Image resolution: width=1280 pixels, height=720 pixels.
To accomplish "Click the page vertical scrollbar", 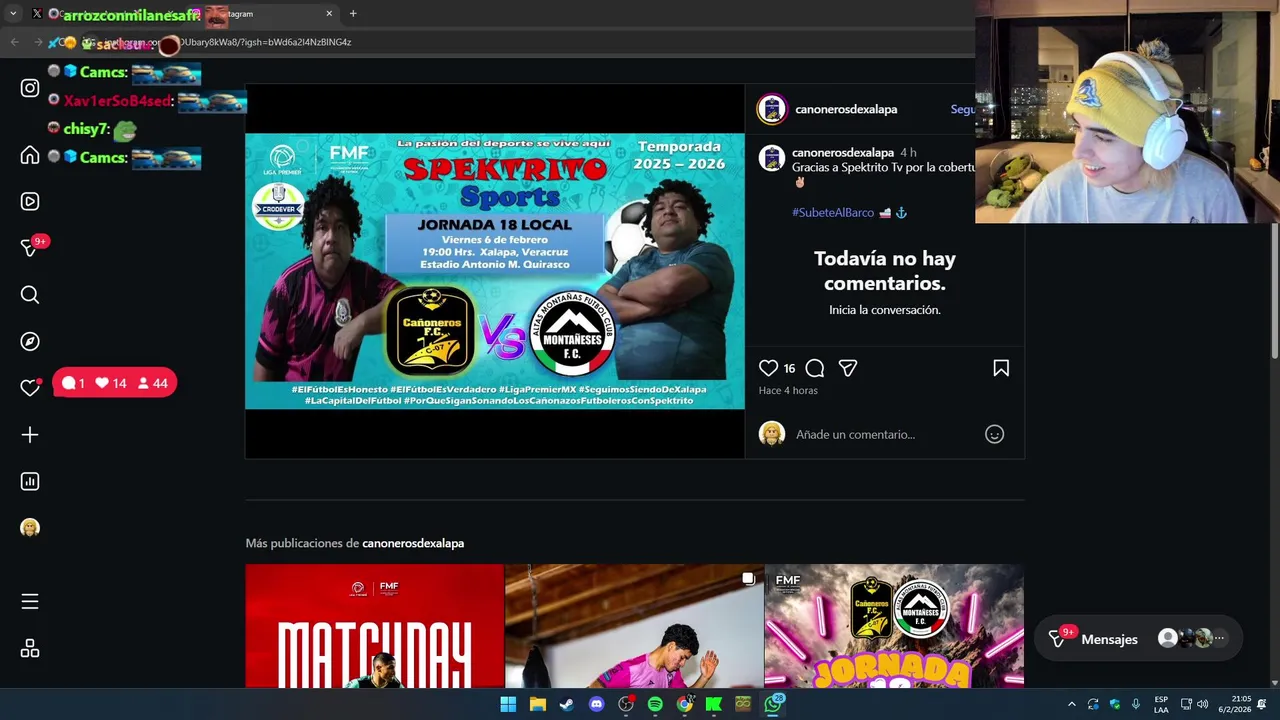I will (1274, 290).
